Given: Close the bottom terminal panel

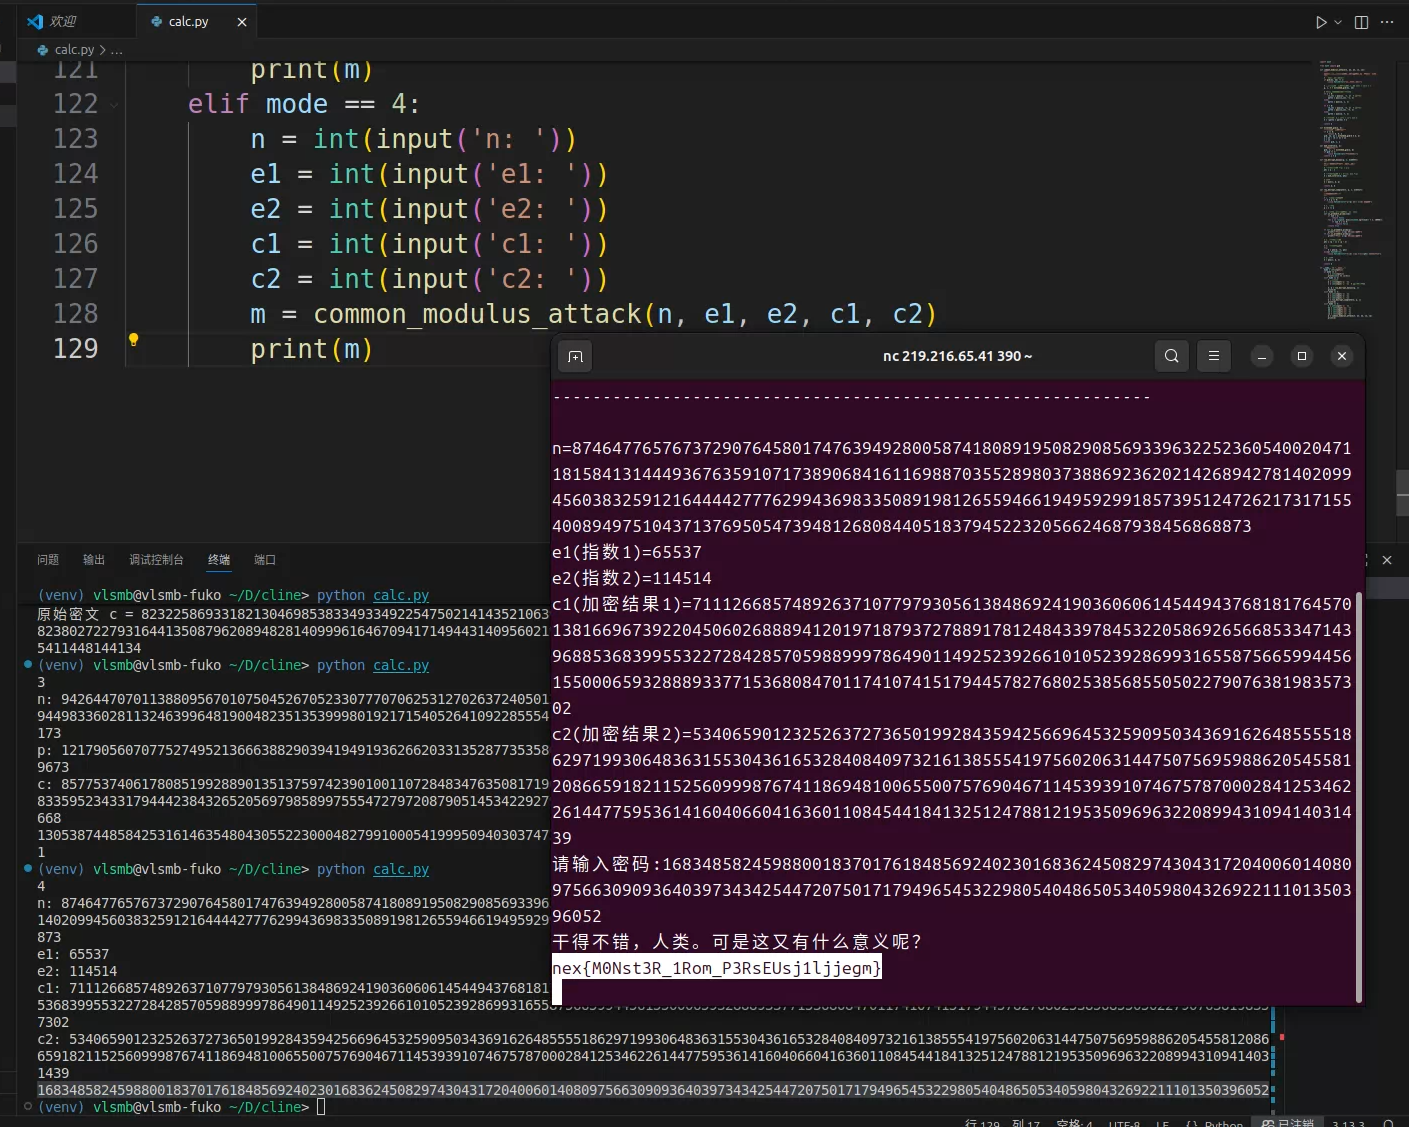Looking at the screenshot, I should (1387, 560).
